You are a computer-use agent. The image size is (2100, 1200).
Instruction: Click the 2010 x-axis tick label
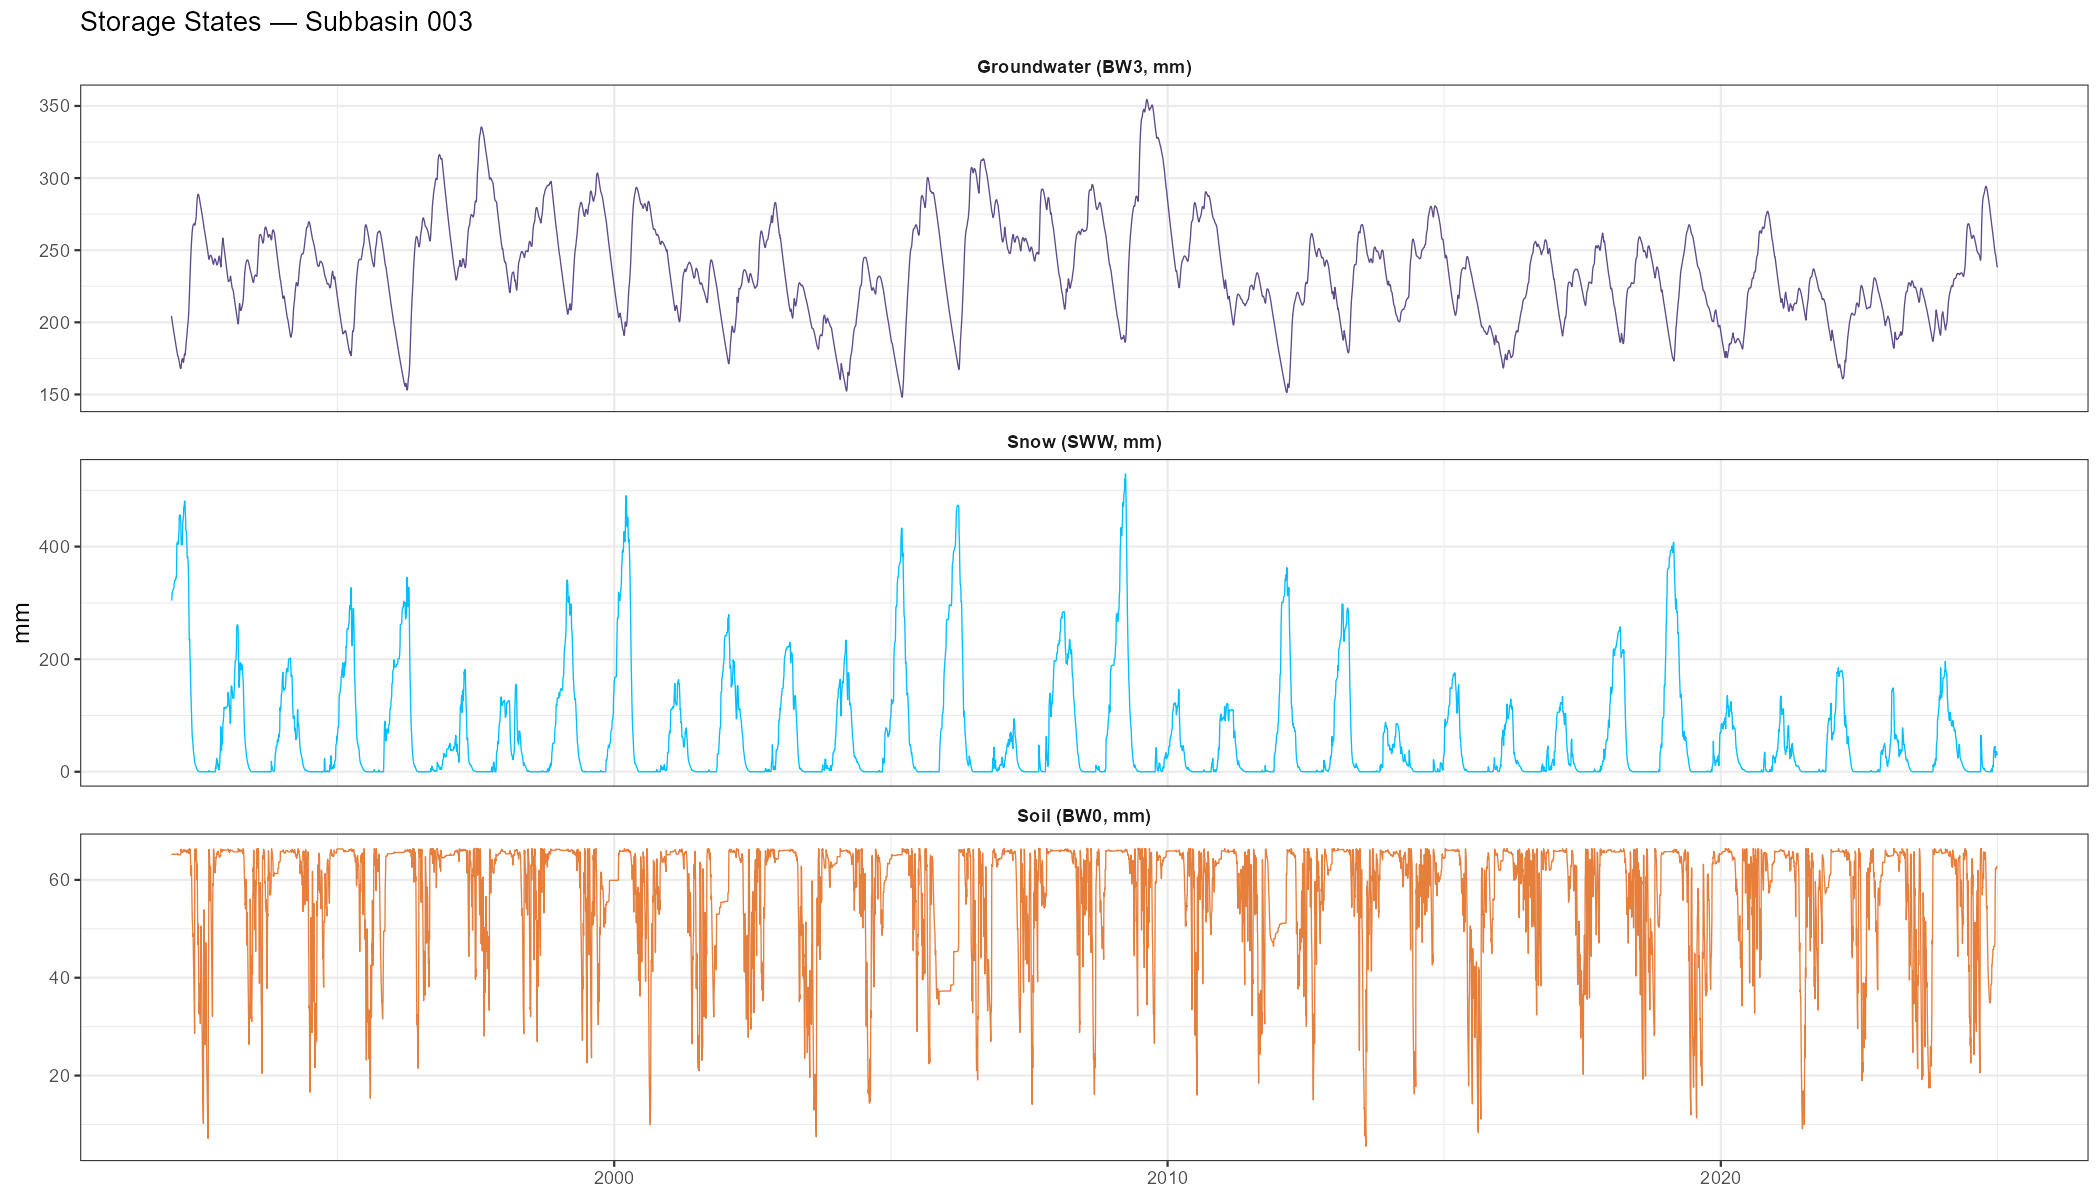click(1167, 1177)
